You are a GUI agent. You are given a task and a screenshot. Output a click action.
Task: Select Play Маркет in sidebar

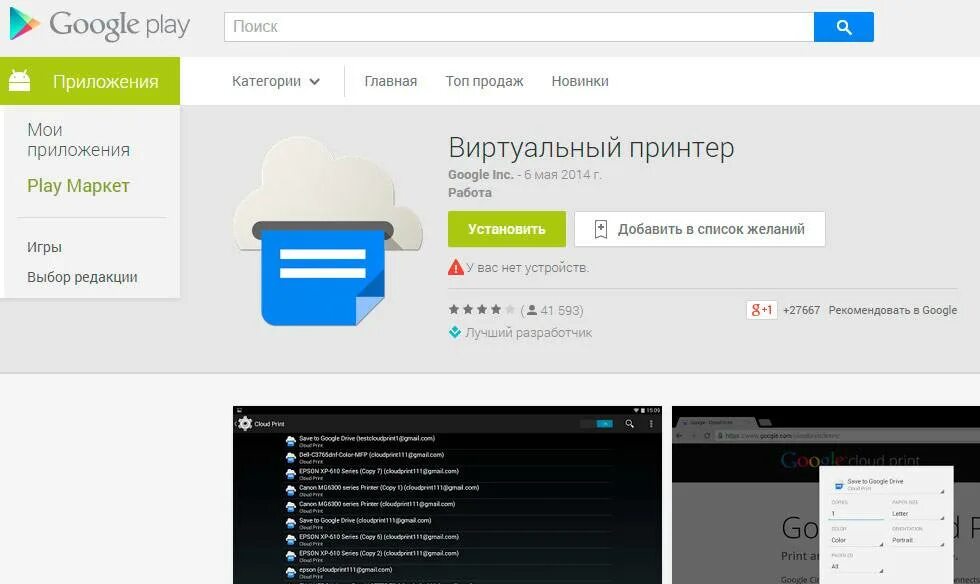(x=78, y=186)
